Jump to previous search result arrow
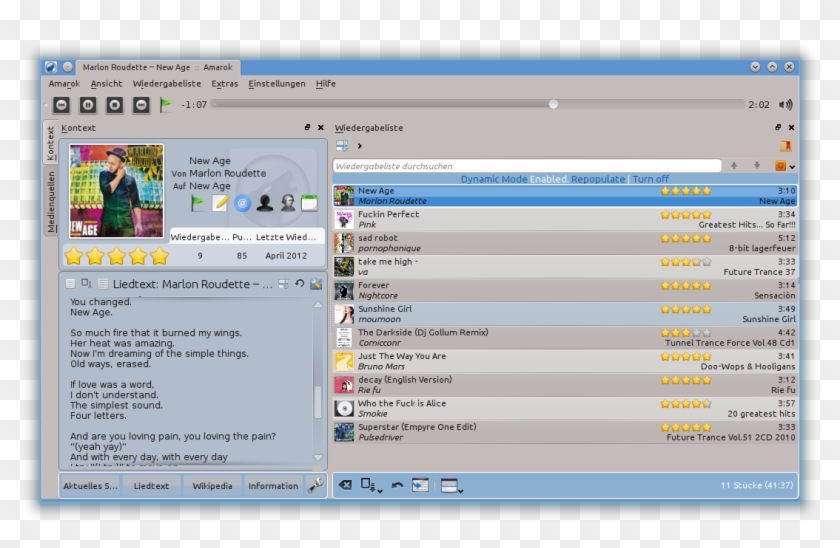Screen dimensions: 840x548 734,166
